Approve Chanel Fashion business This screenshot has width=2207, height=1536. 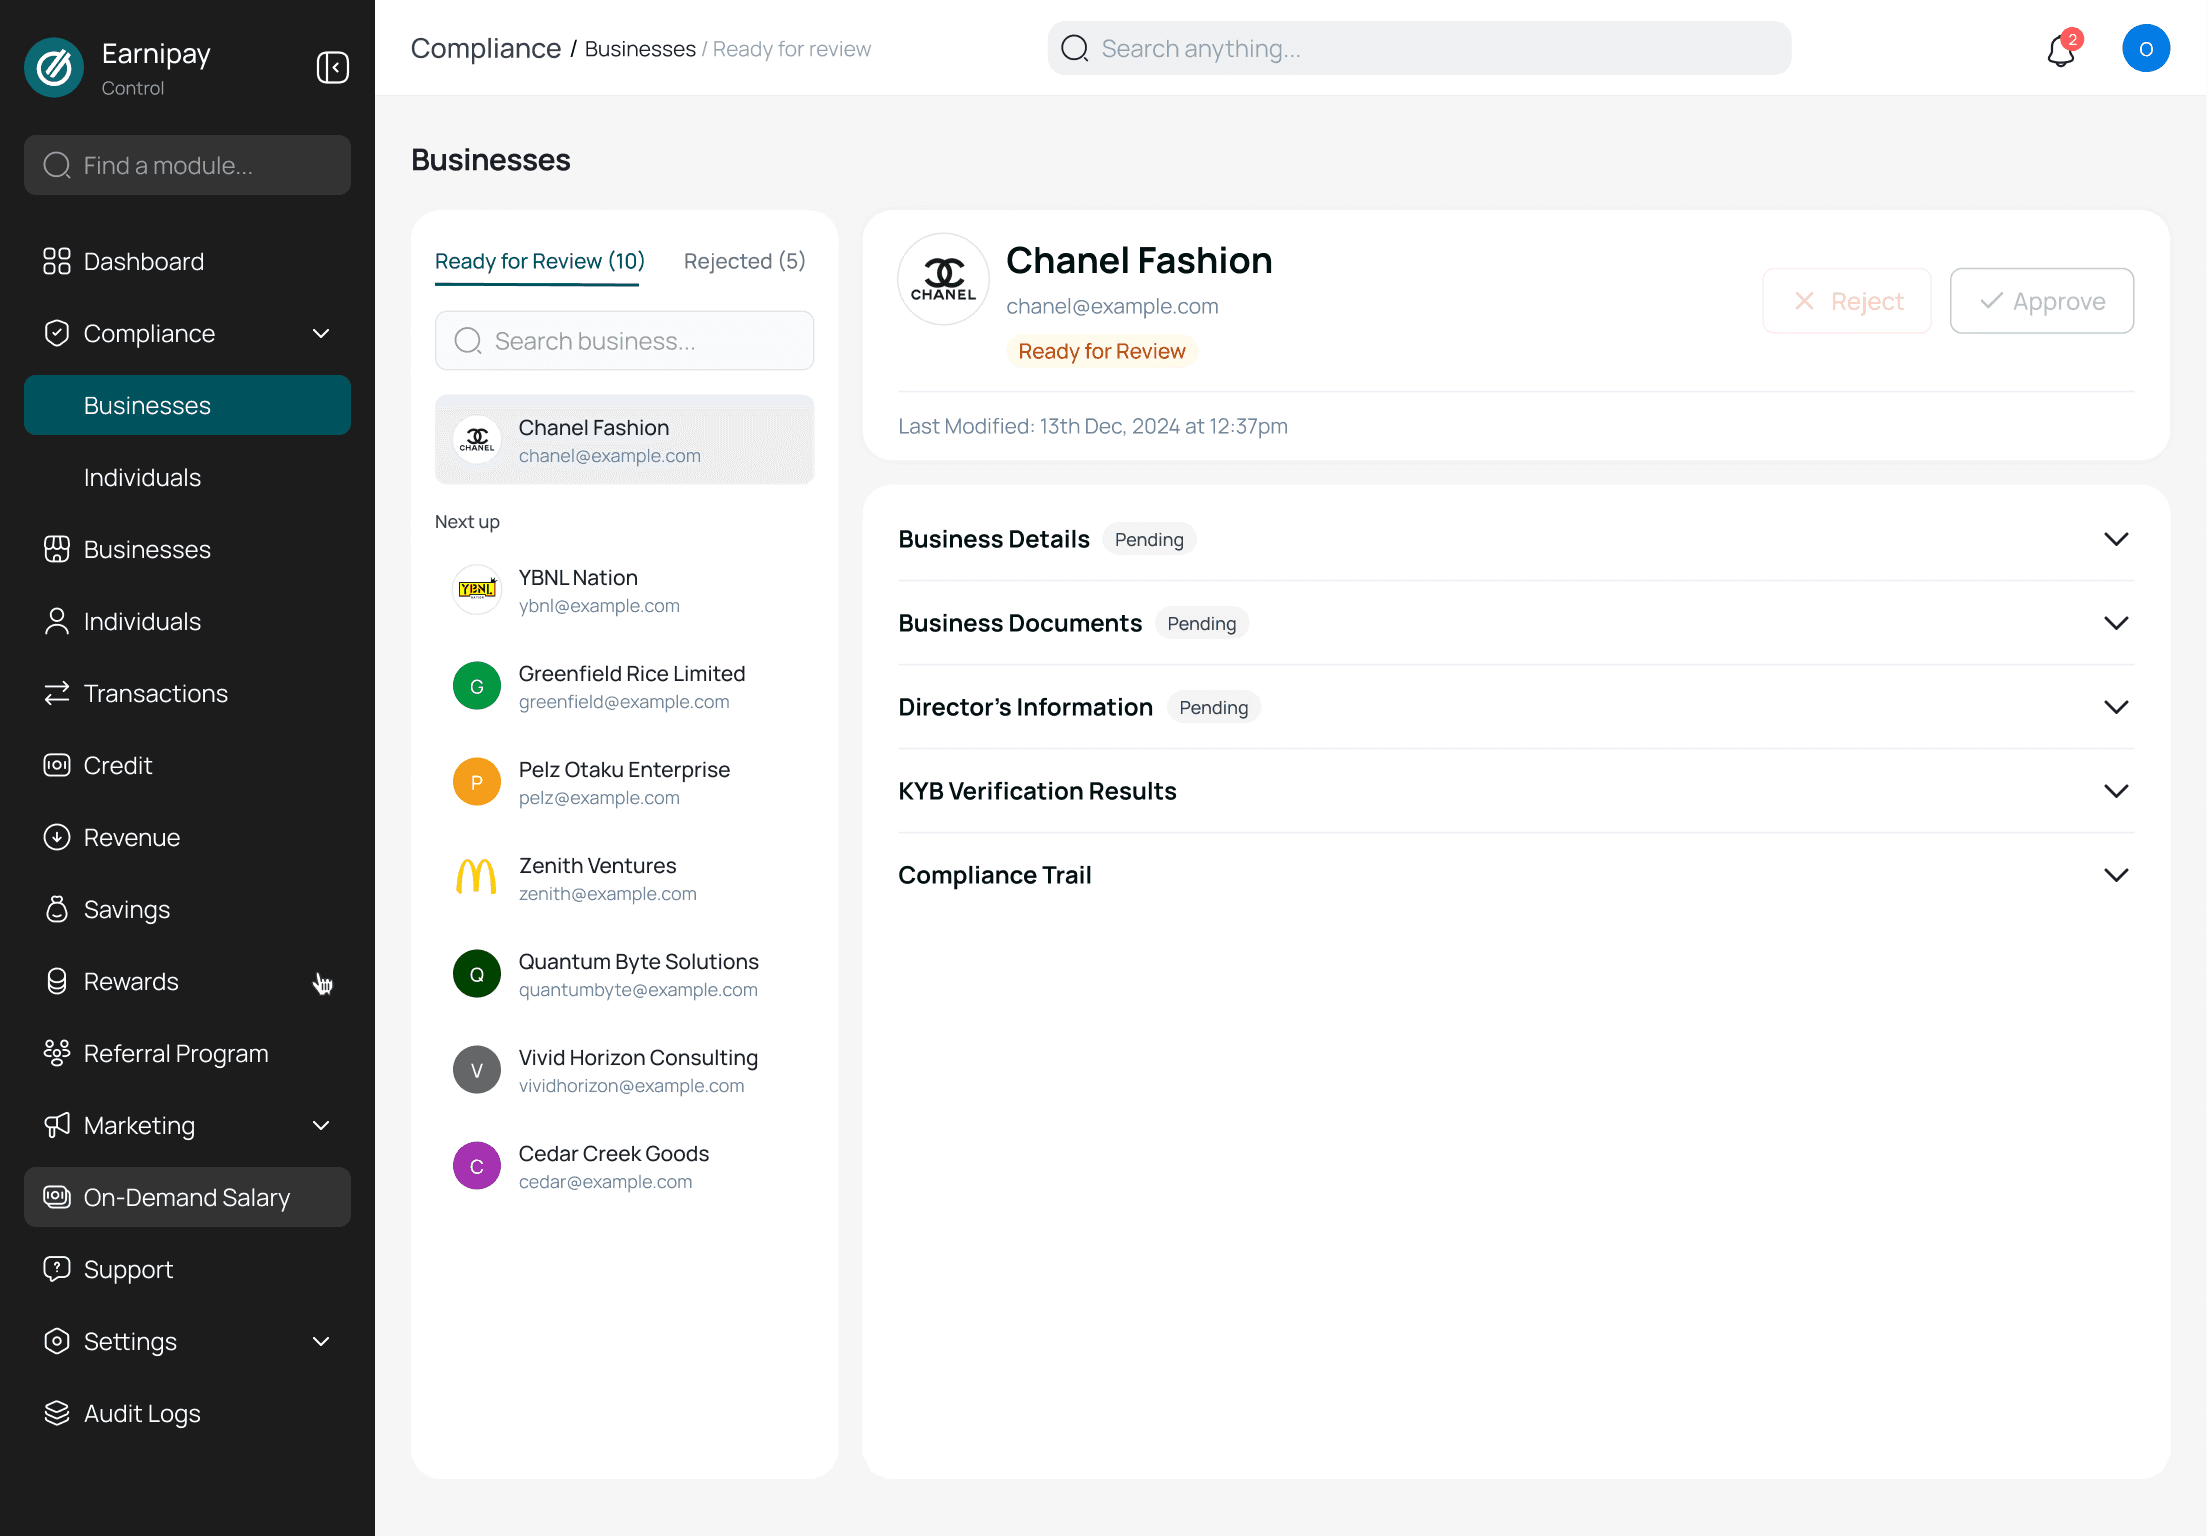pos(2041,301)
